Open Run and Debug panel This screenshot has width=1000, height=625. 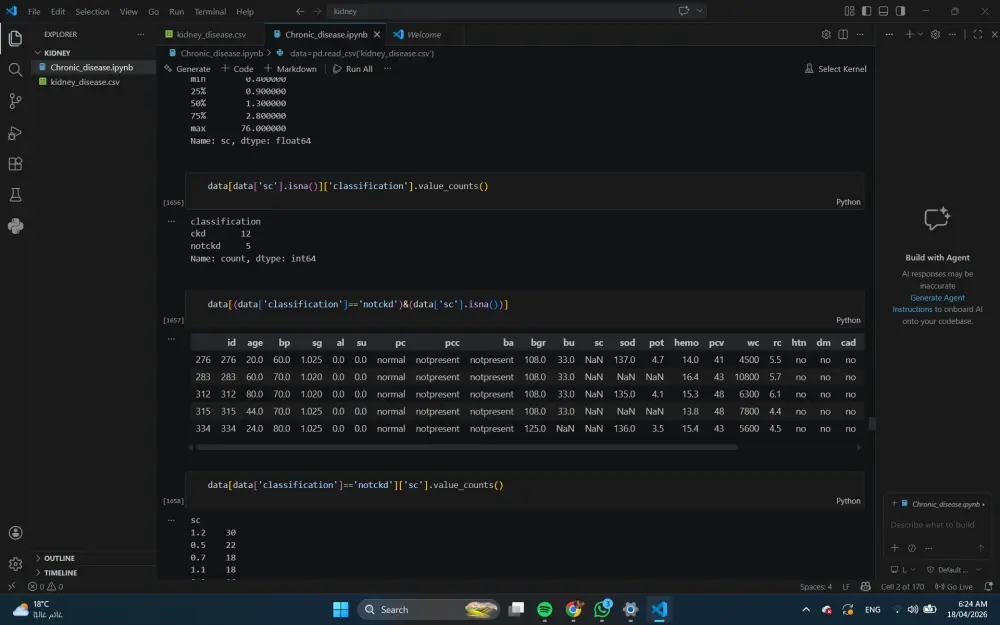(14, 132)
